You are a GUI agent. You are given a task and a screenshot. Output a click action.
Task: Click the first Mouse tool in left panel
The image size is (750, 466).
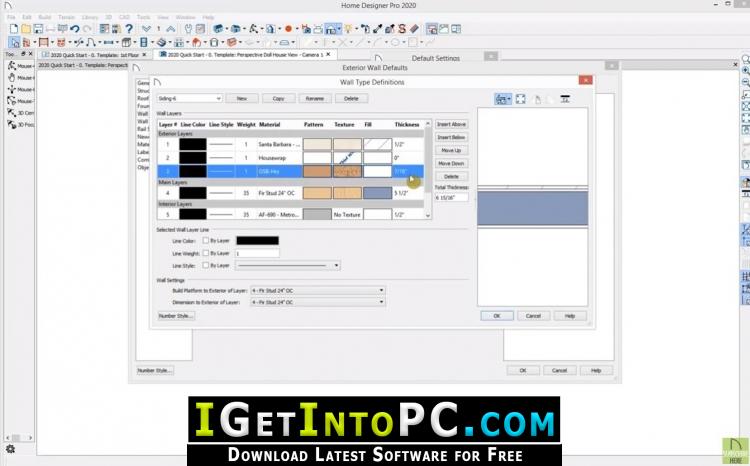click(x=21, y=66)
